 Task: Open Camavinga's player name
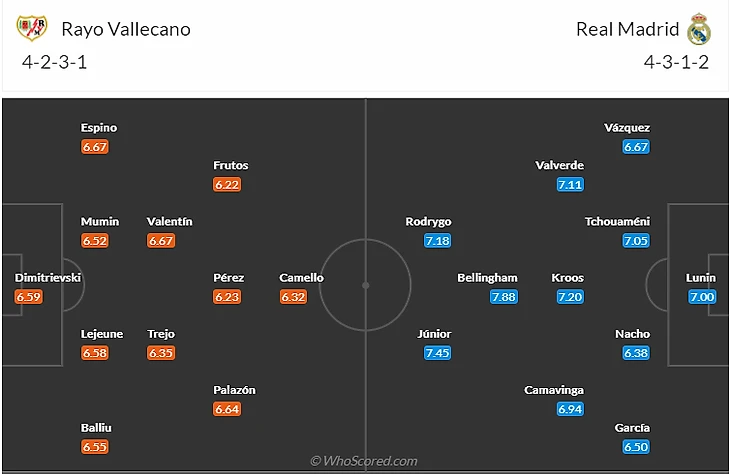click(554, 390)
